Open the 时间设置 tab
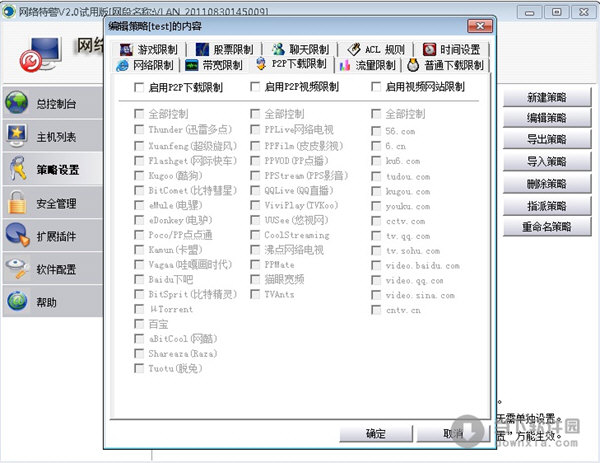 tap(452, 49)
